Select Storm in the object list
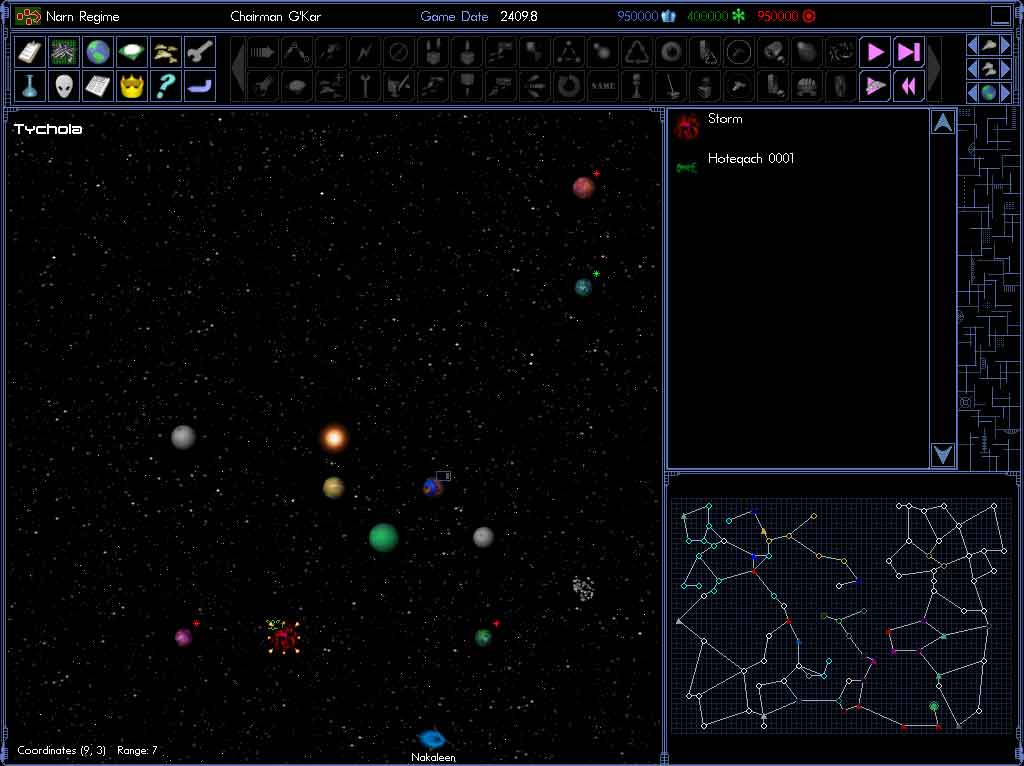 (725, 119)
